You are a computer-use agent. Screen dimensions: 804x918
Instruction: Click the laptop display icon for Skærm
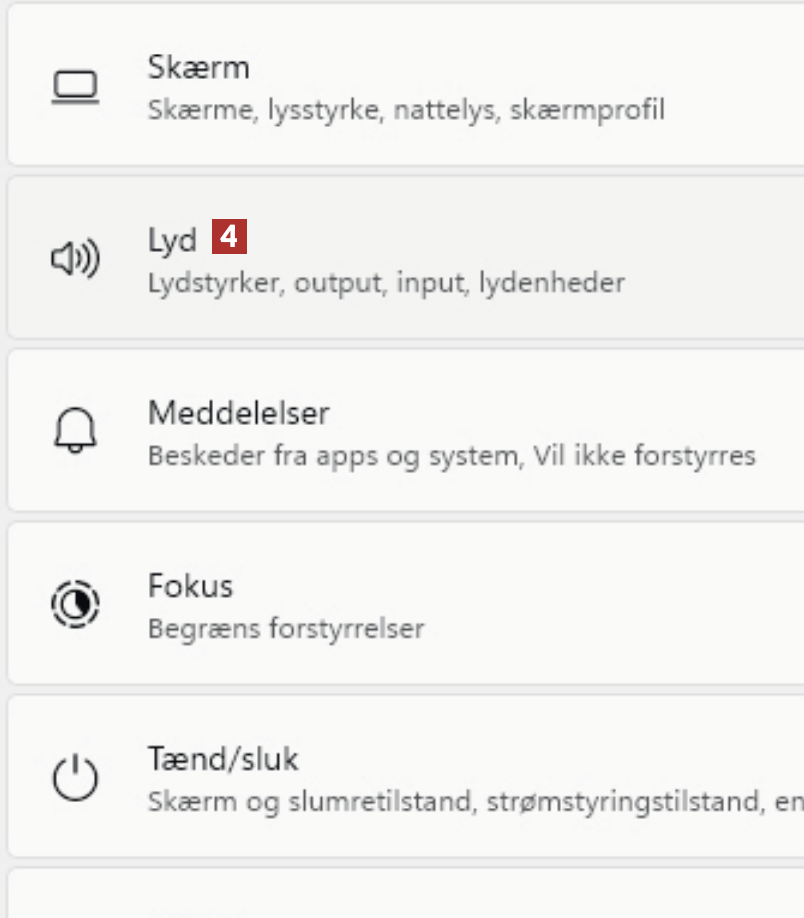(x=75, y=87)
